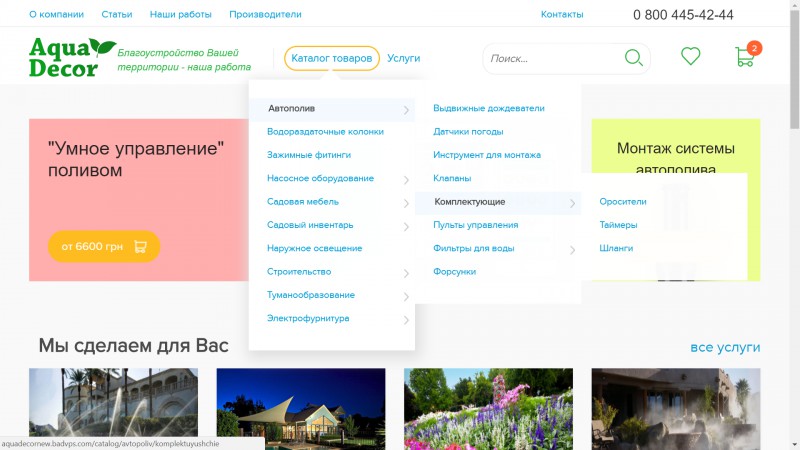800x450 pixels.
Task: Select Таймеры item
Action: click(x=618, y=224)
